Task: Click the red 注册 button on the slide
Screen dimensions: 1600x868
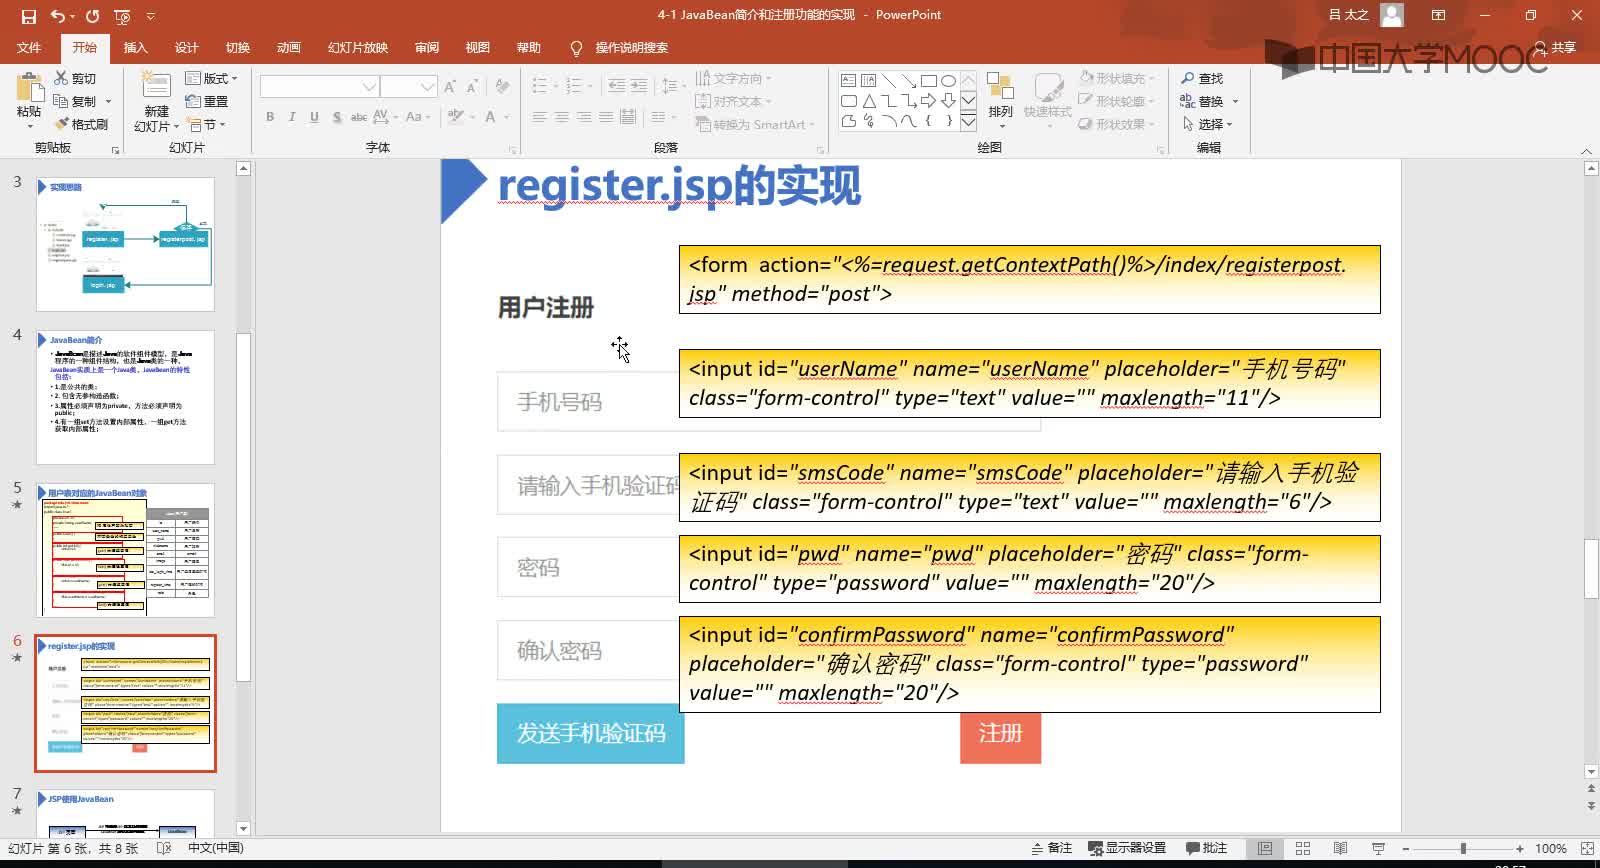Action: (x=1000, y=738)
